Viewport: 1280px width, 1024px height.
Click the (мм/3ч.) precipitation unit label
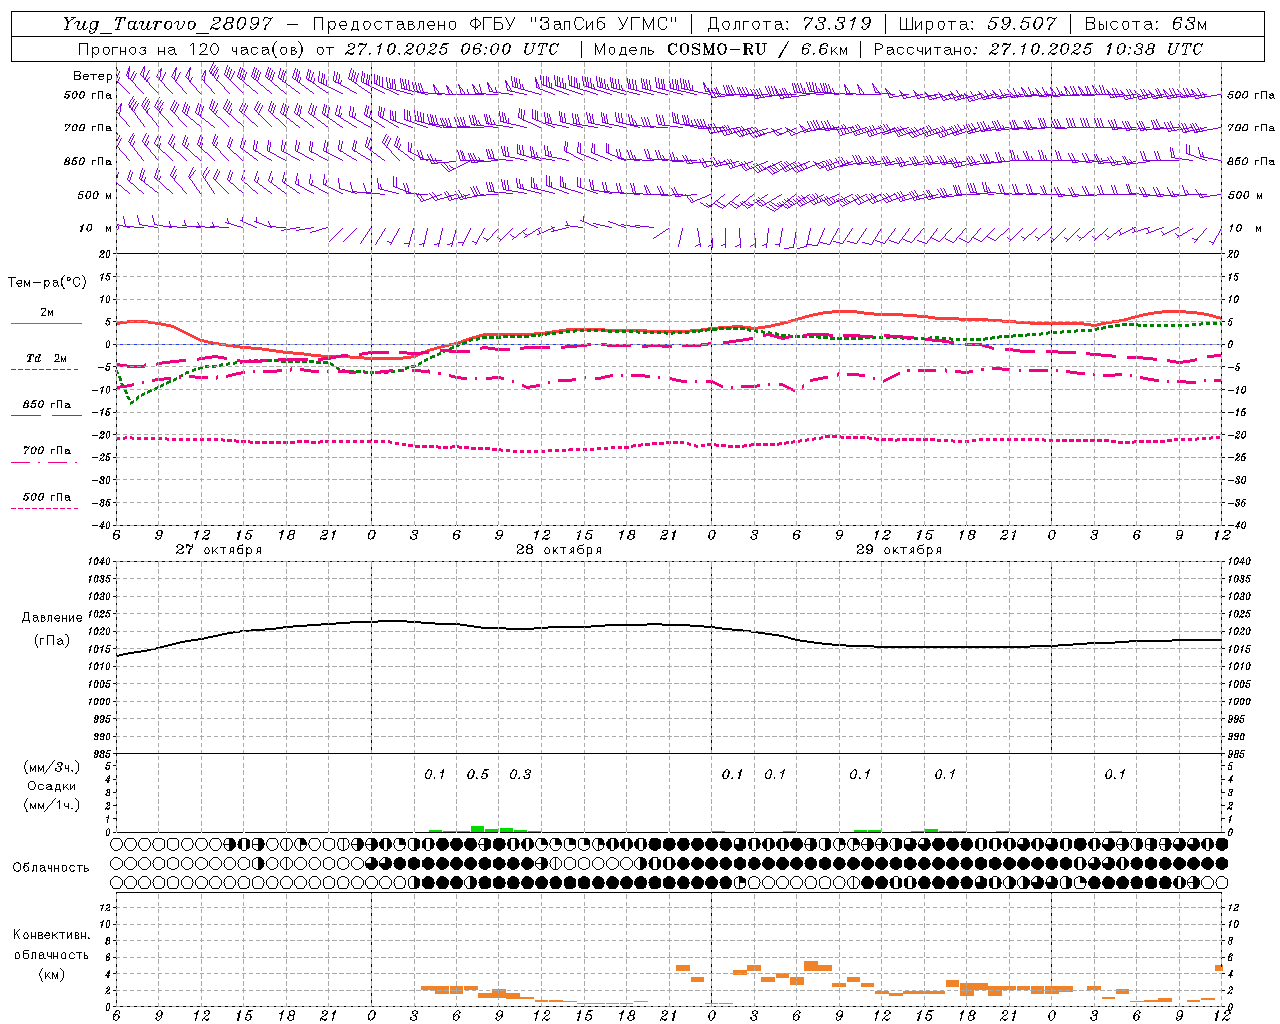coord(51,767)
